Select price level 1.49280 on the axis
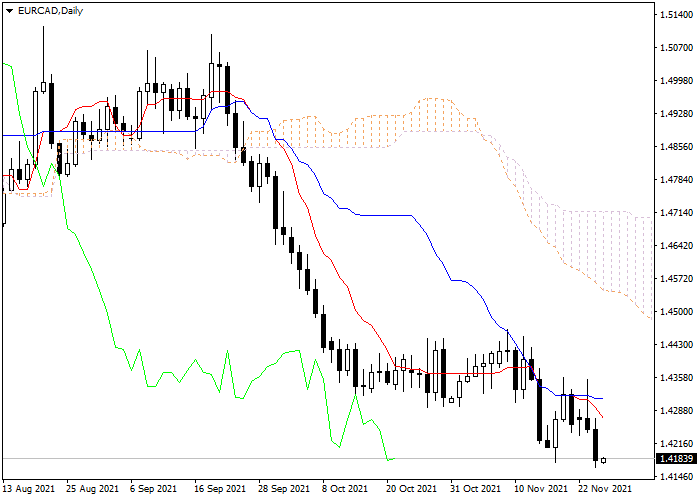 click(x=676, y=114)
